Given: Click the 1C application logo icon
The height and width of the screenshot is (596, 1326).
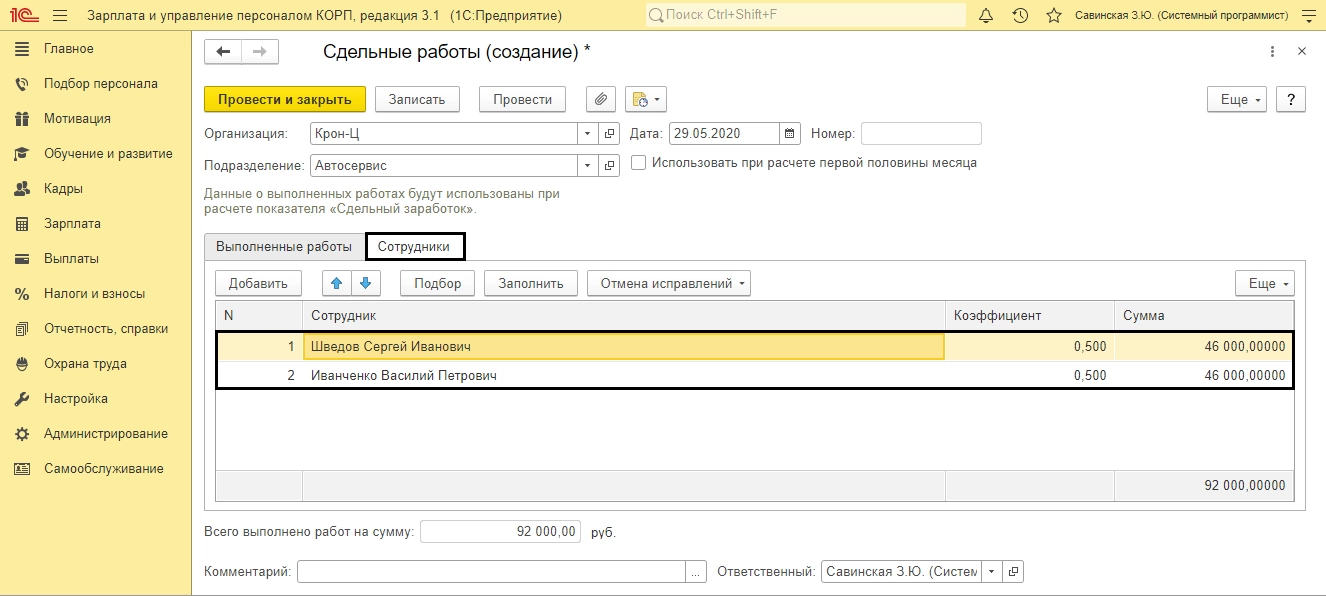Looking at the screenshot, I should tap(23, 15).
